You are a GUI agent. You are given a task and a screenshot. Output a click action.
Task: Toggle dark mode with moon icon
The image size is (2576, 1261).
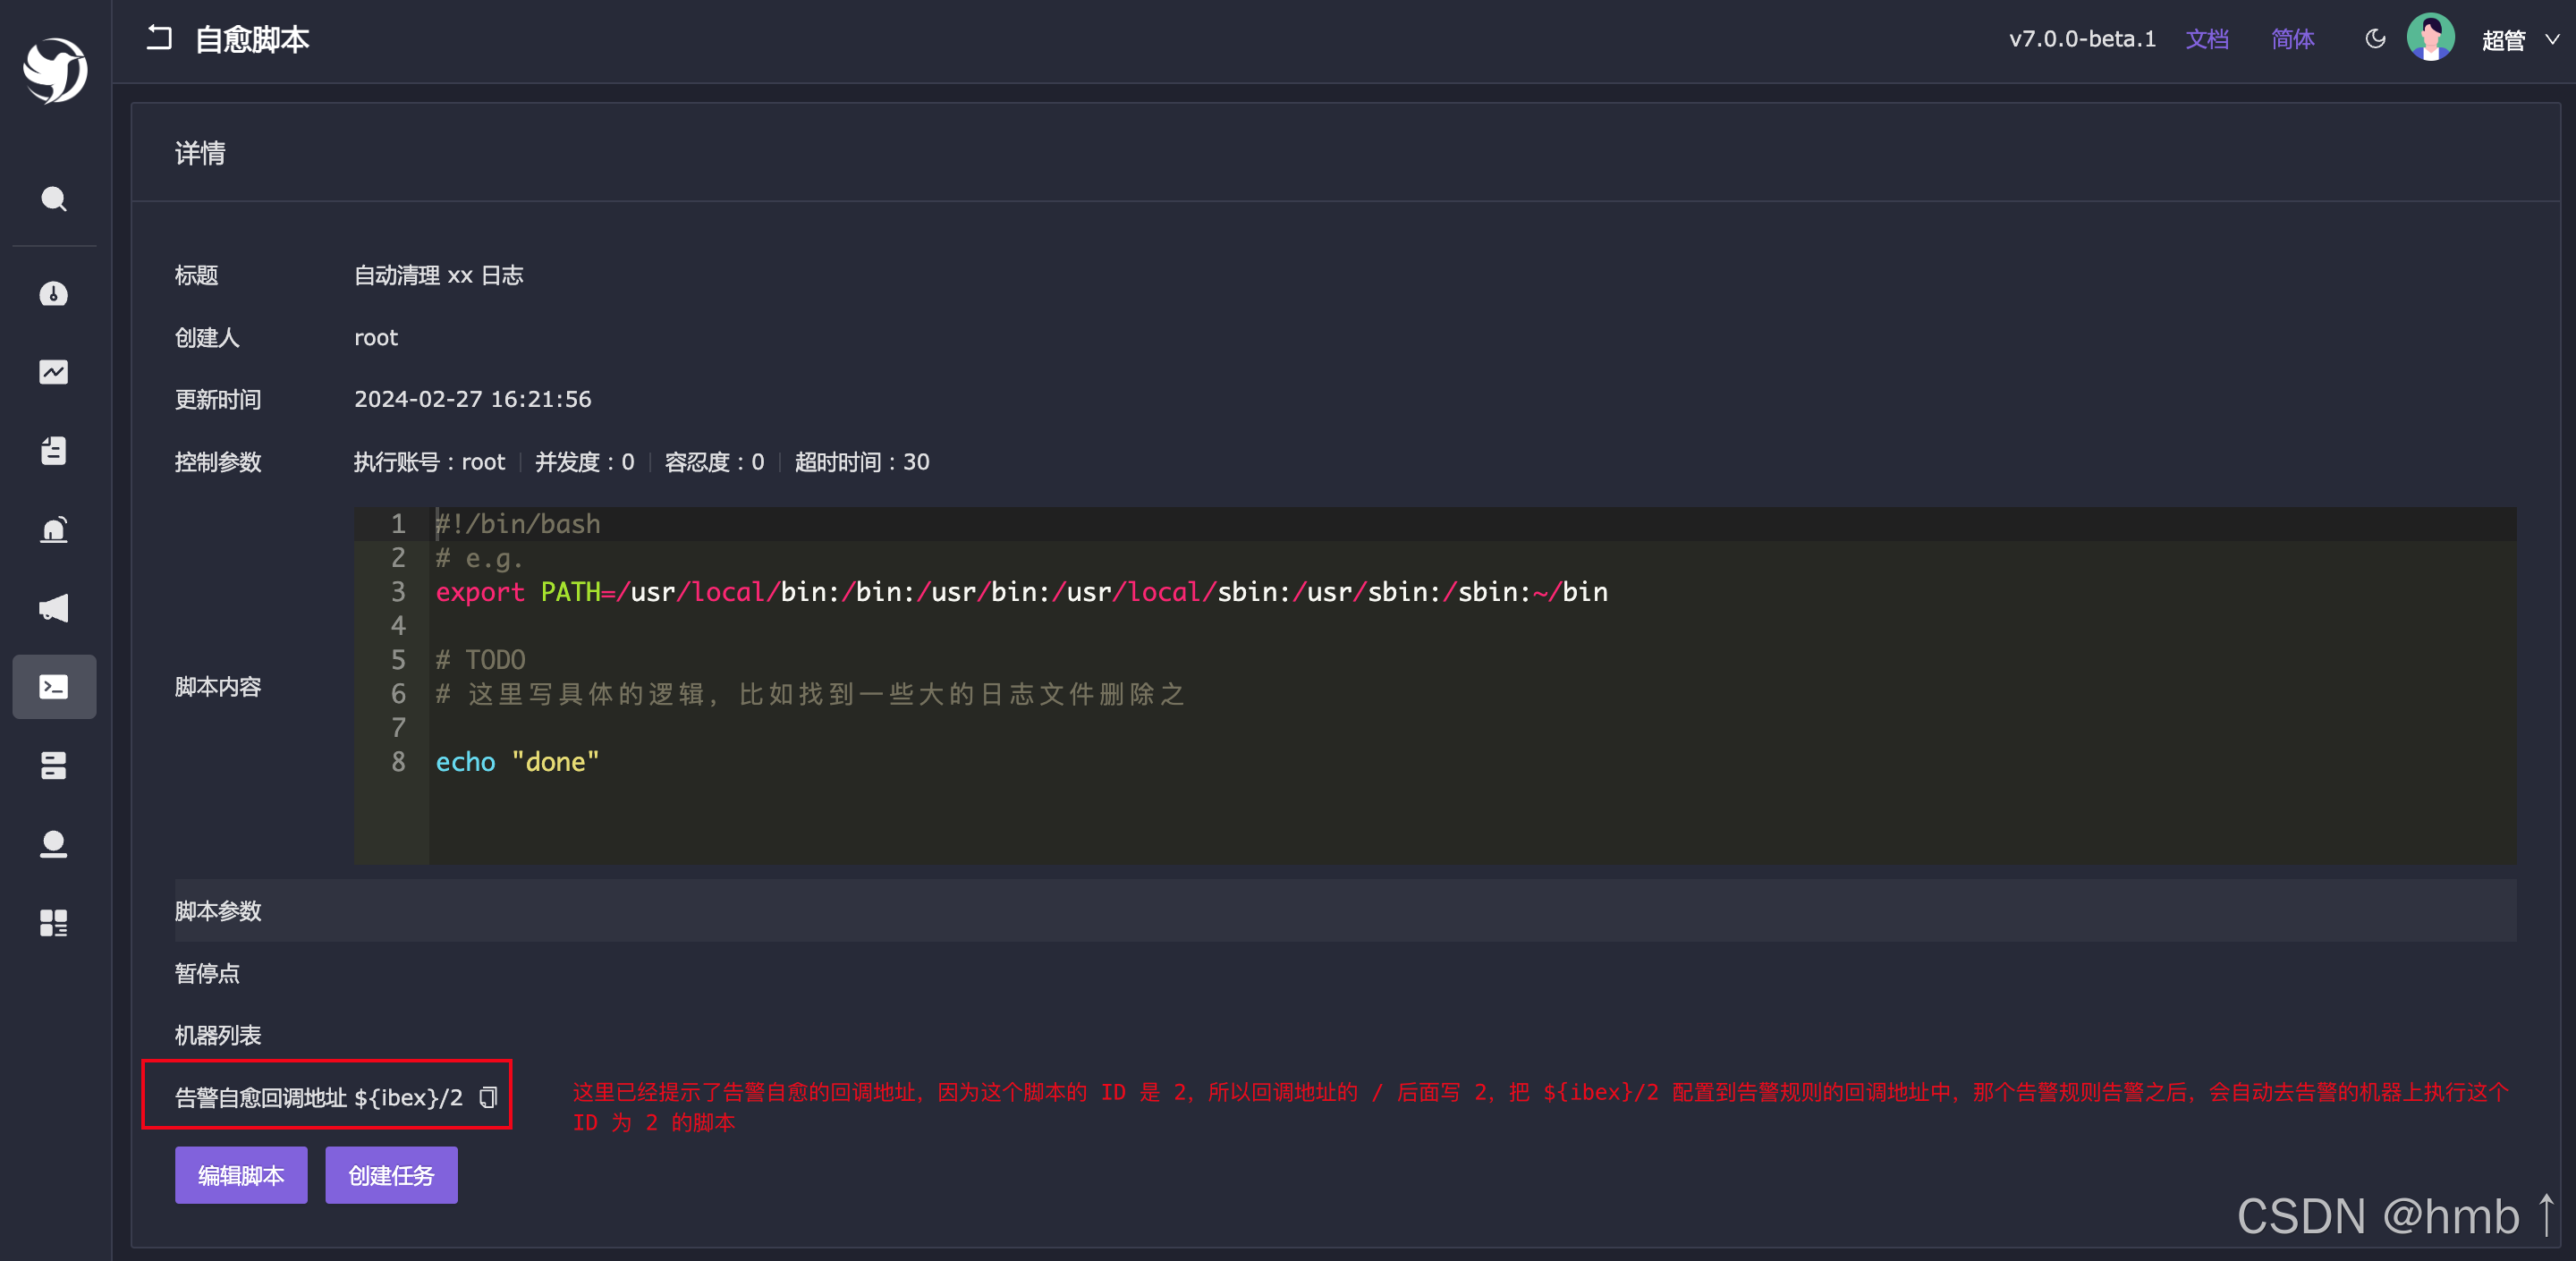coord(2375,39)
